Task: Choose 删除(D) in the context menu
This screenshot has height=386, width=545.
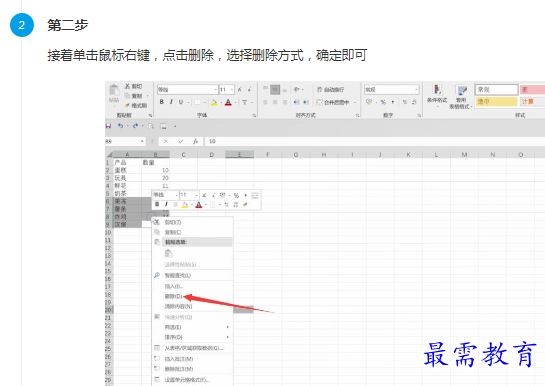Action: click(193, 296)
